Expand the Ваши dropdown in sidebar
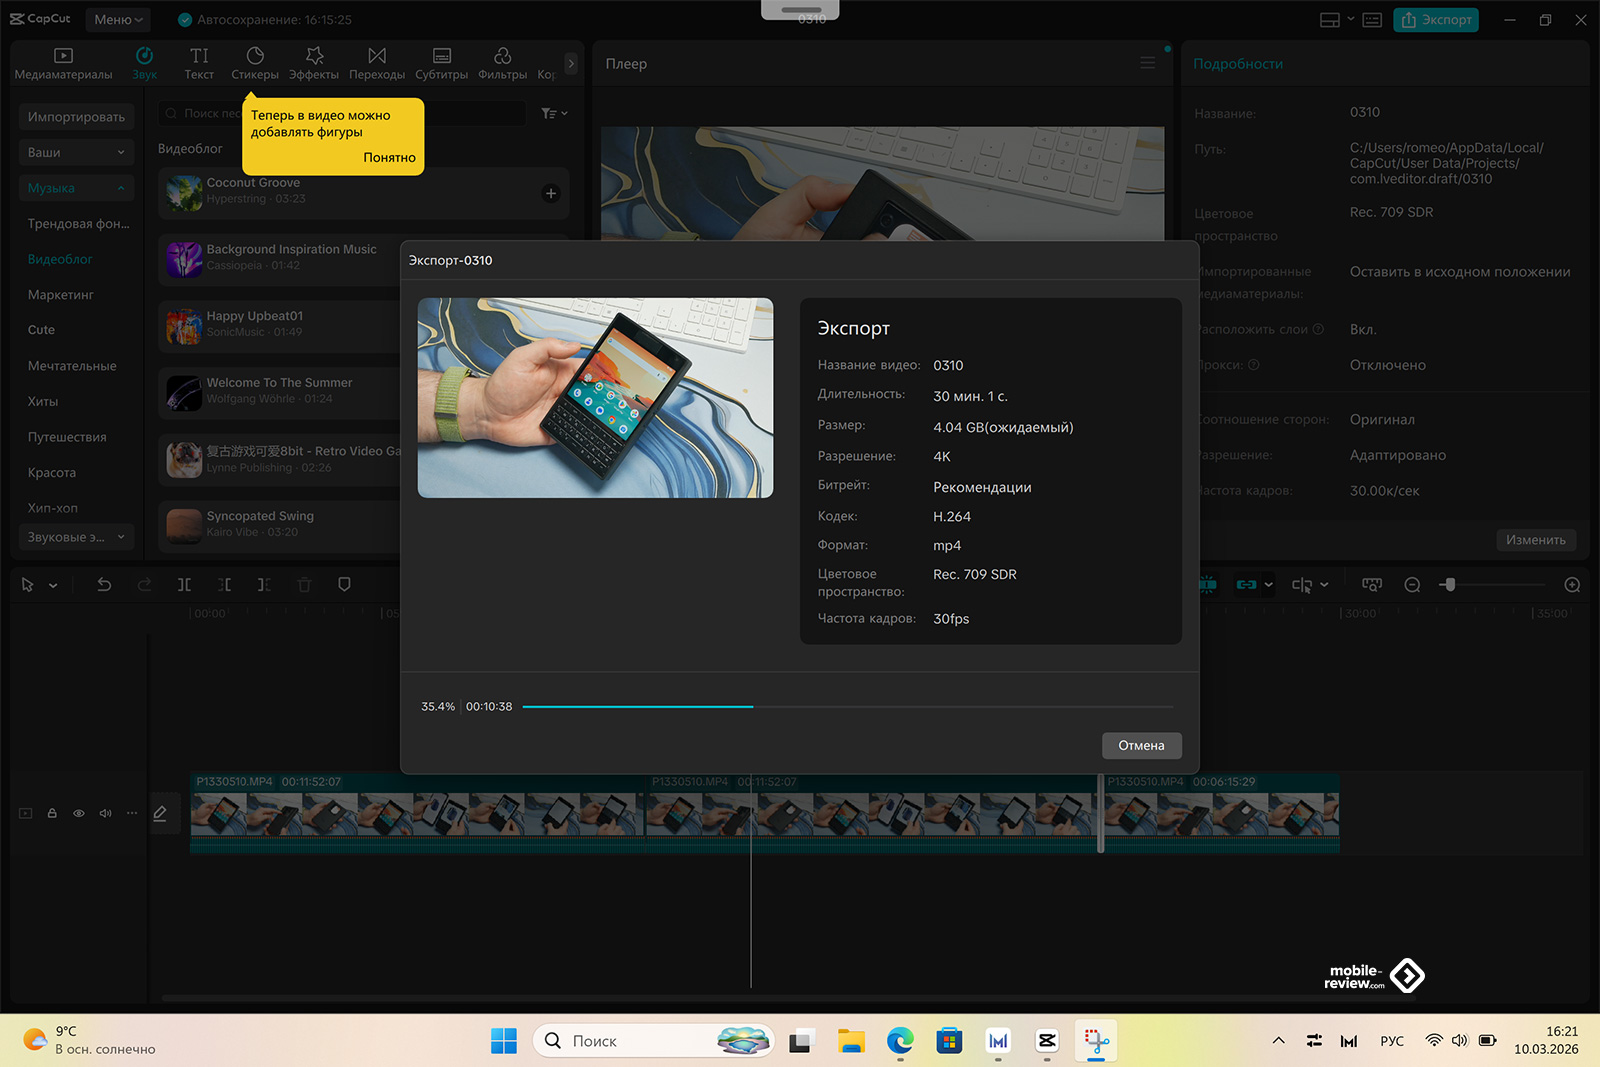Image resolution: width=1600 pixels, height=1067 pixels. pyautogui.click(x=76, y=152)
